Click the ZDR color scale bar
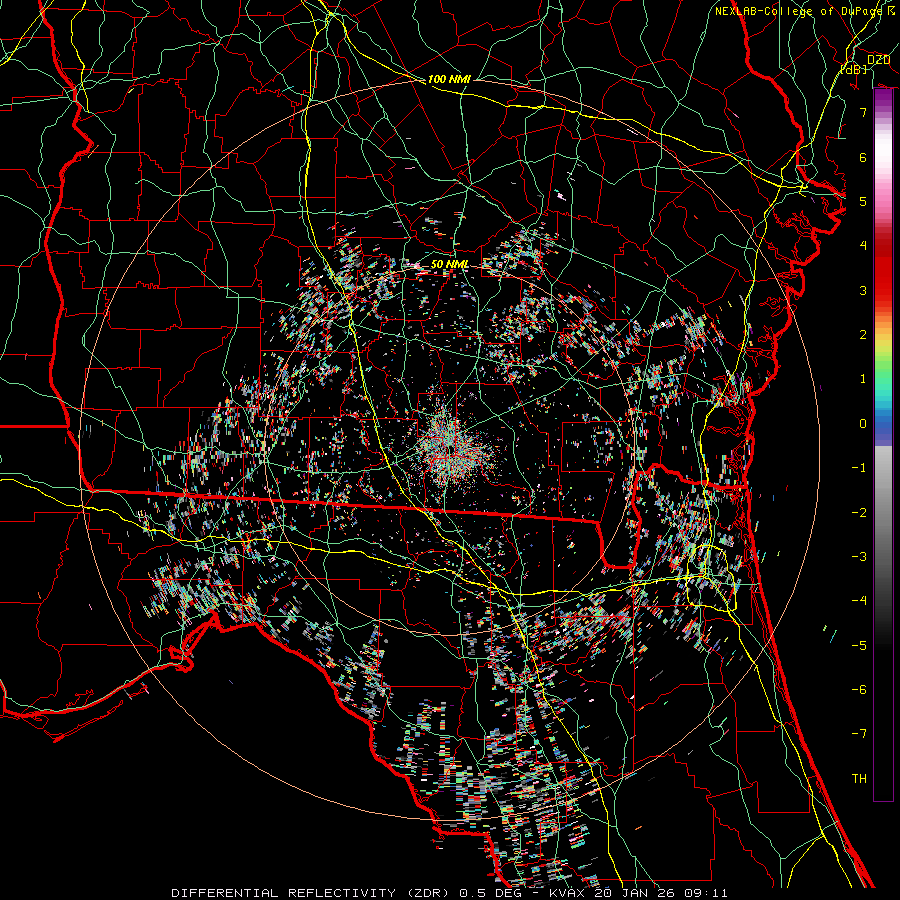 [x=883, y=445]
